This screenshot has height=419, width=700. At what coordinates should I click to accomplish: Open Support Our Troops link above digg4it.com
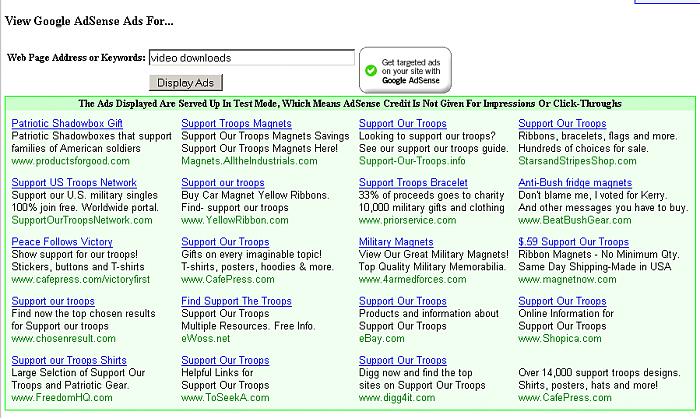coord(403,360)
